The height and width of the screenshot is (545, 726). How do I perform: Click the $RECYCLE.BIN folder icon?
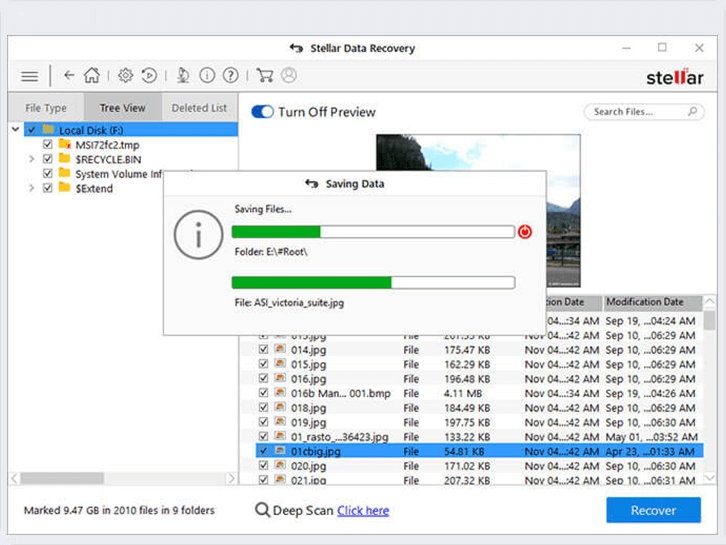[65, 159]
